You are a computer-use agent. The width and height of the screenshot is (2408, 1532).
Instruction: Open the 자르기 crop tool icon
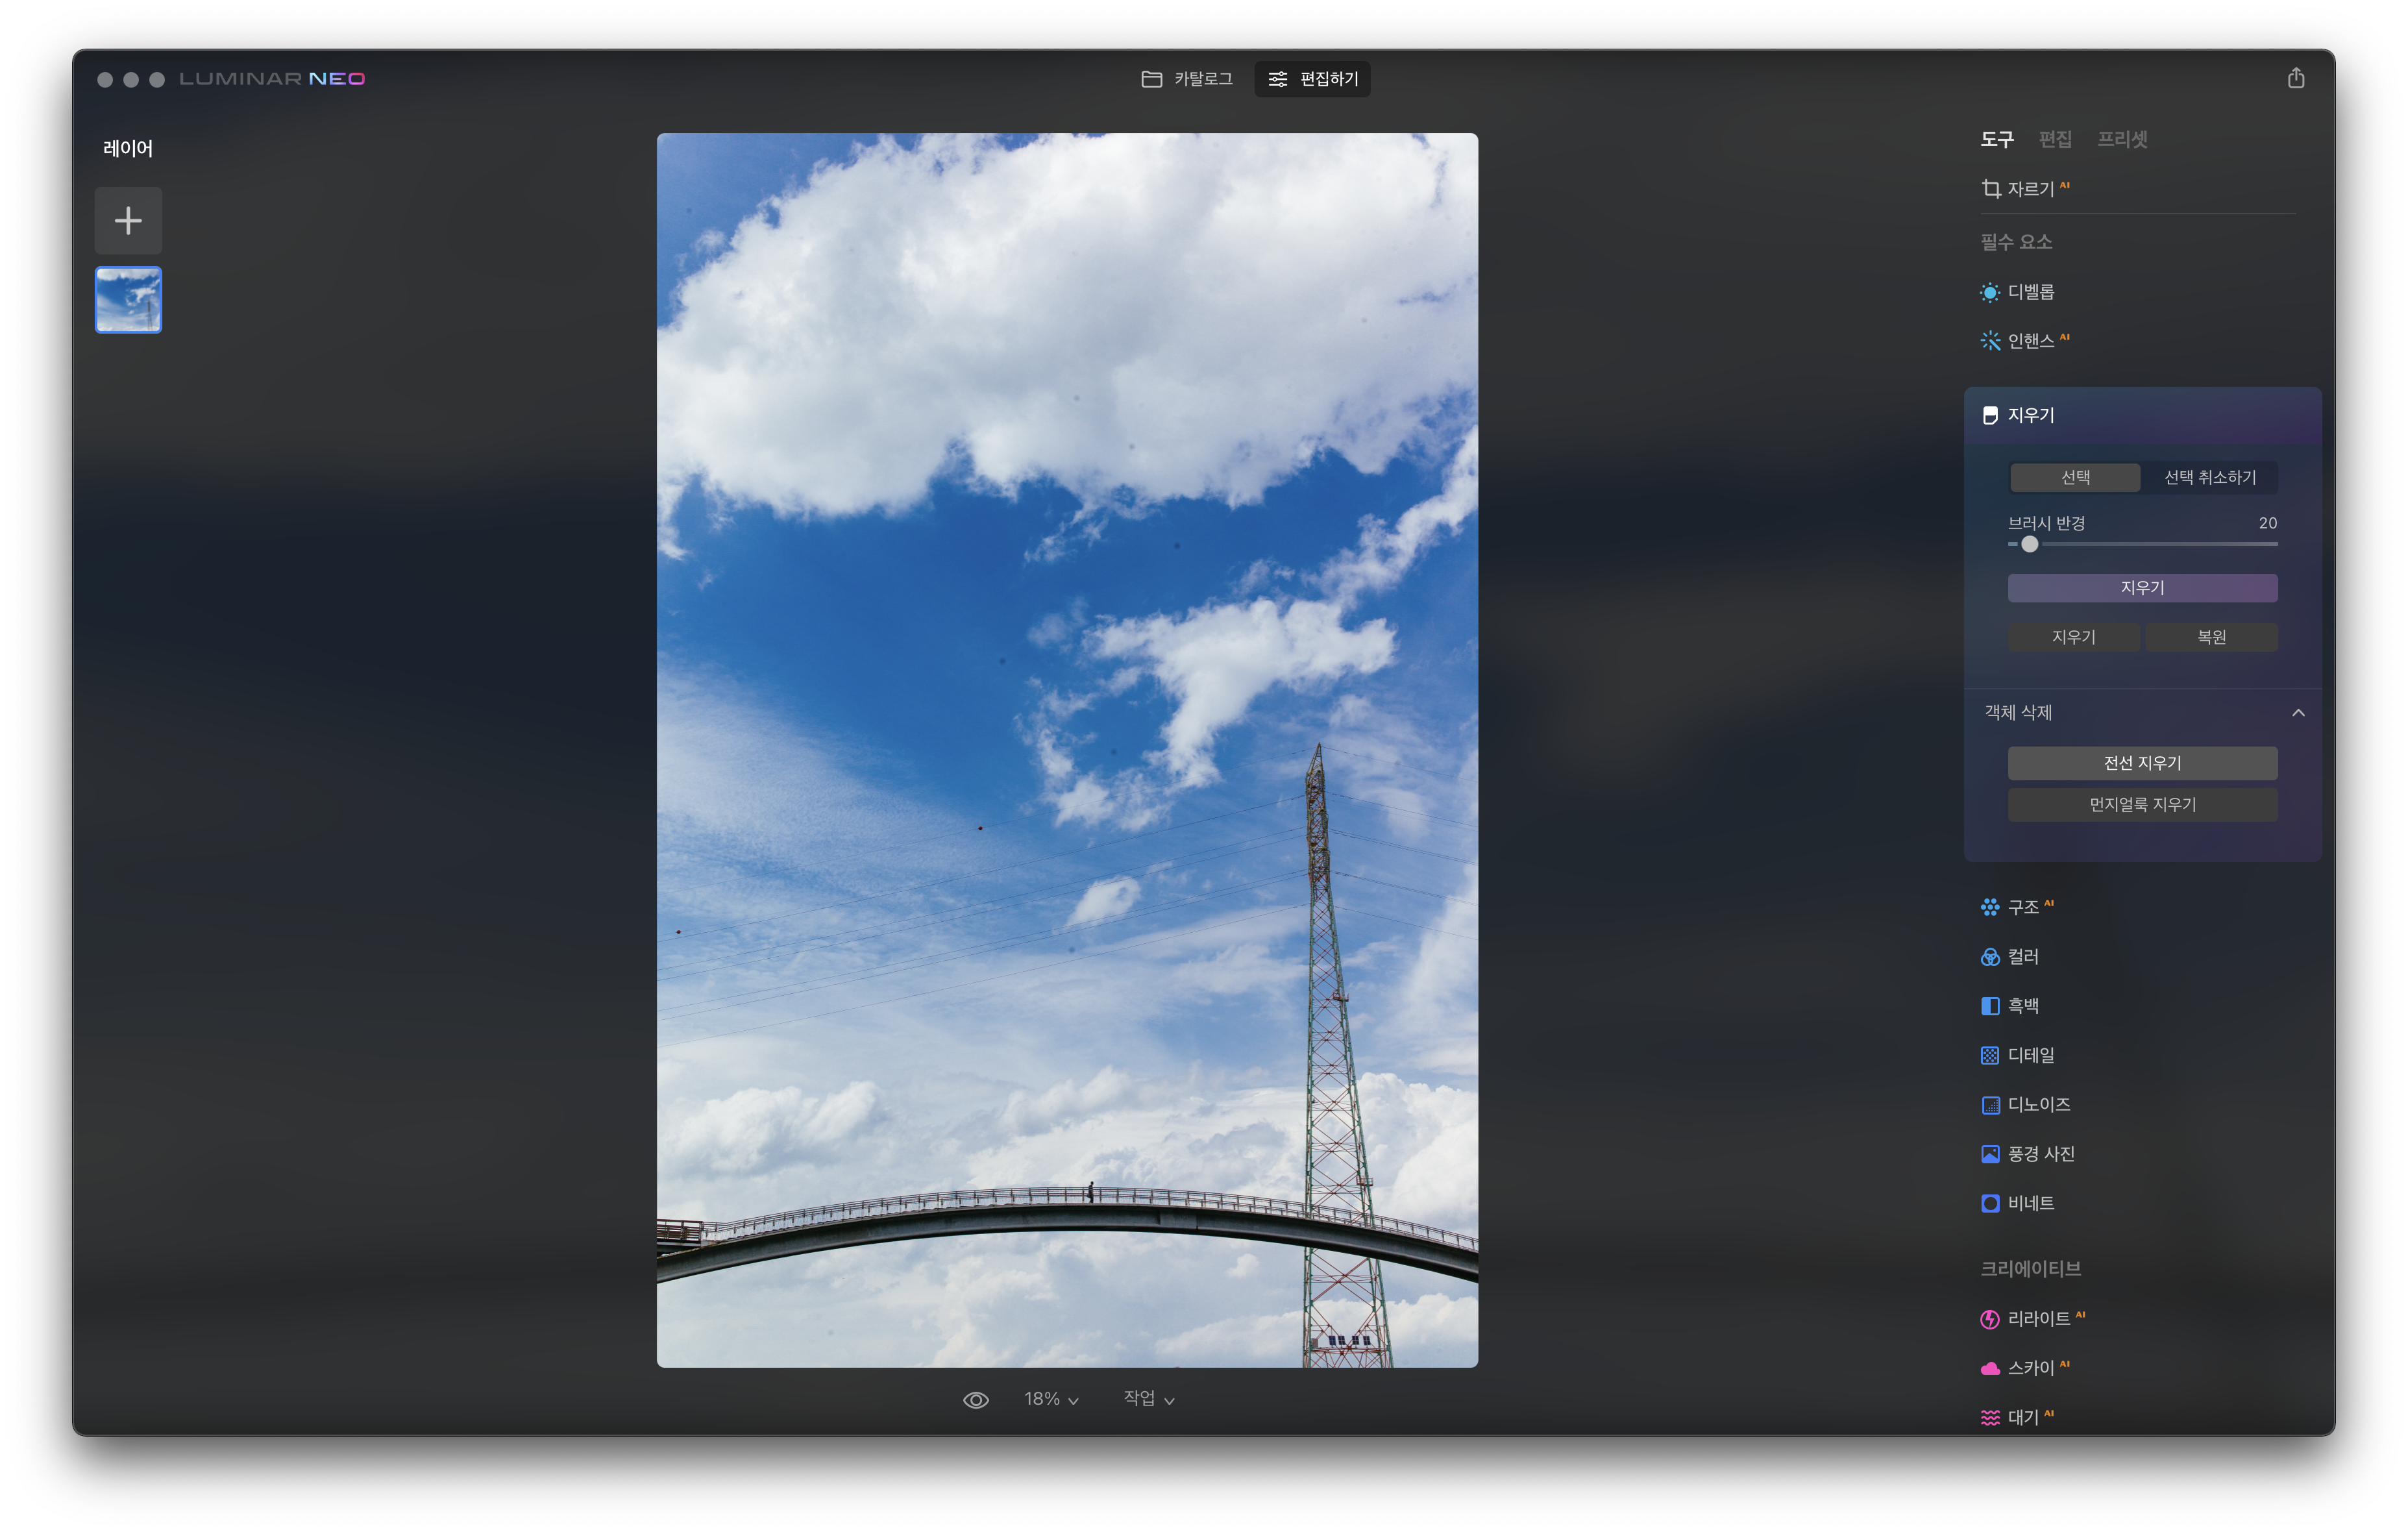[1991, 189]
